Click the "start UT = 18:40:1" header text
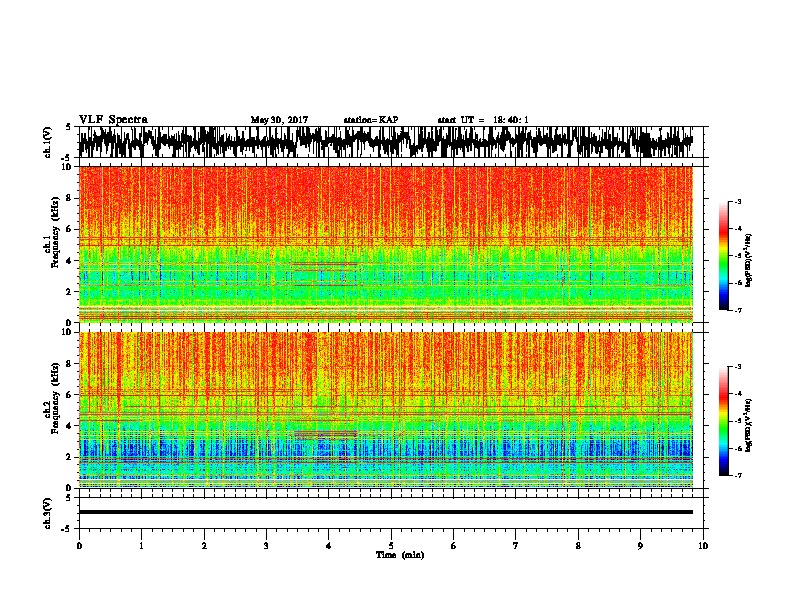Image resolution: width=792 pixels, height=612 pixels. click(x=483, y=120)
